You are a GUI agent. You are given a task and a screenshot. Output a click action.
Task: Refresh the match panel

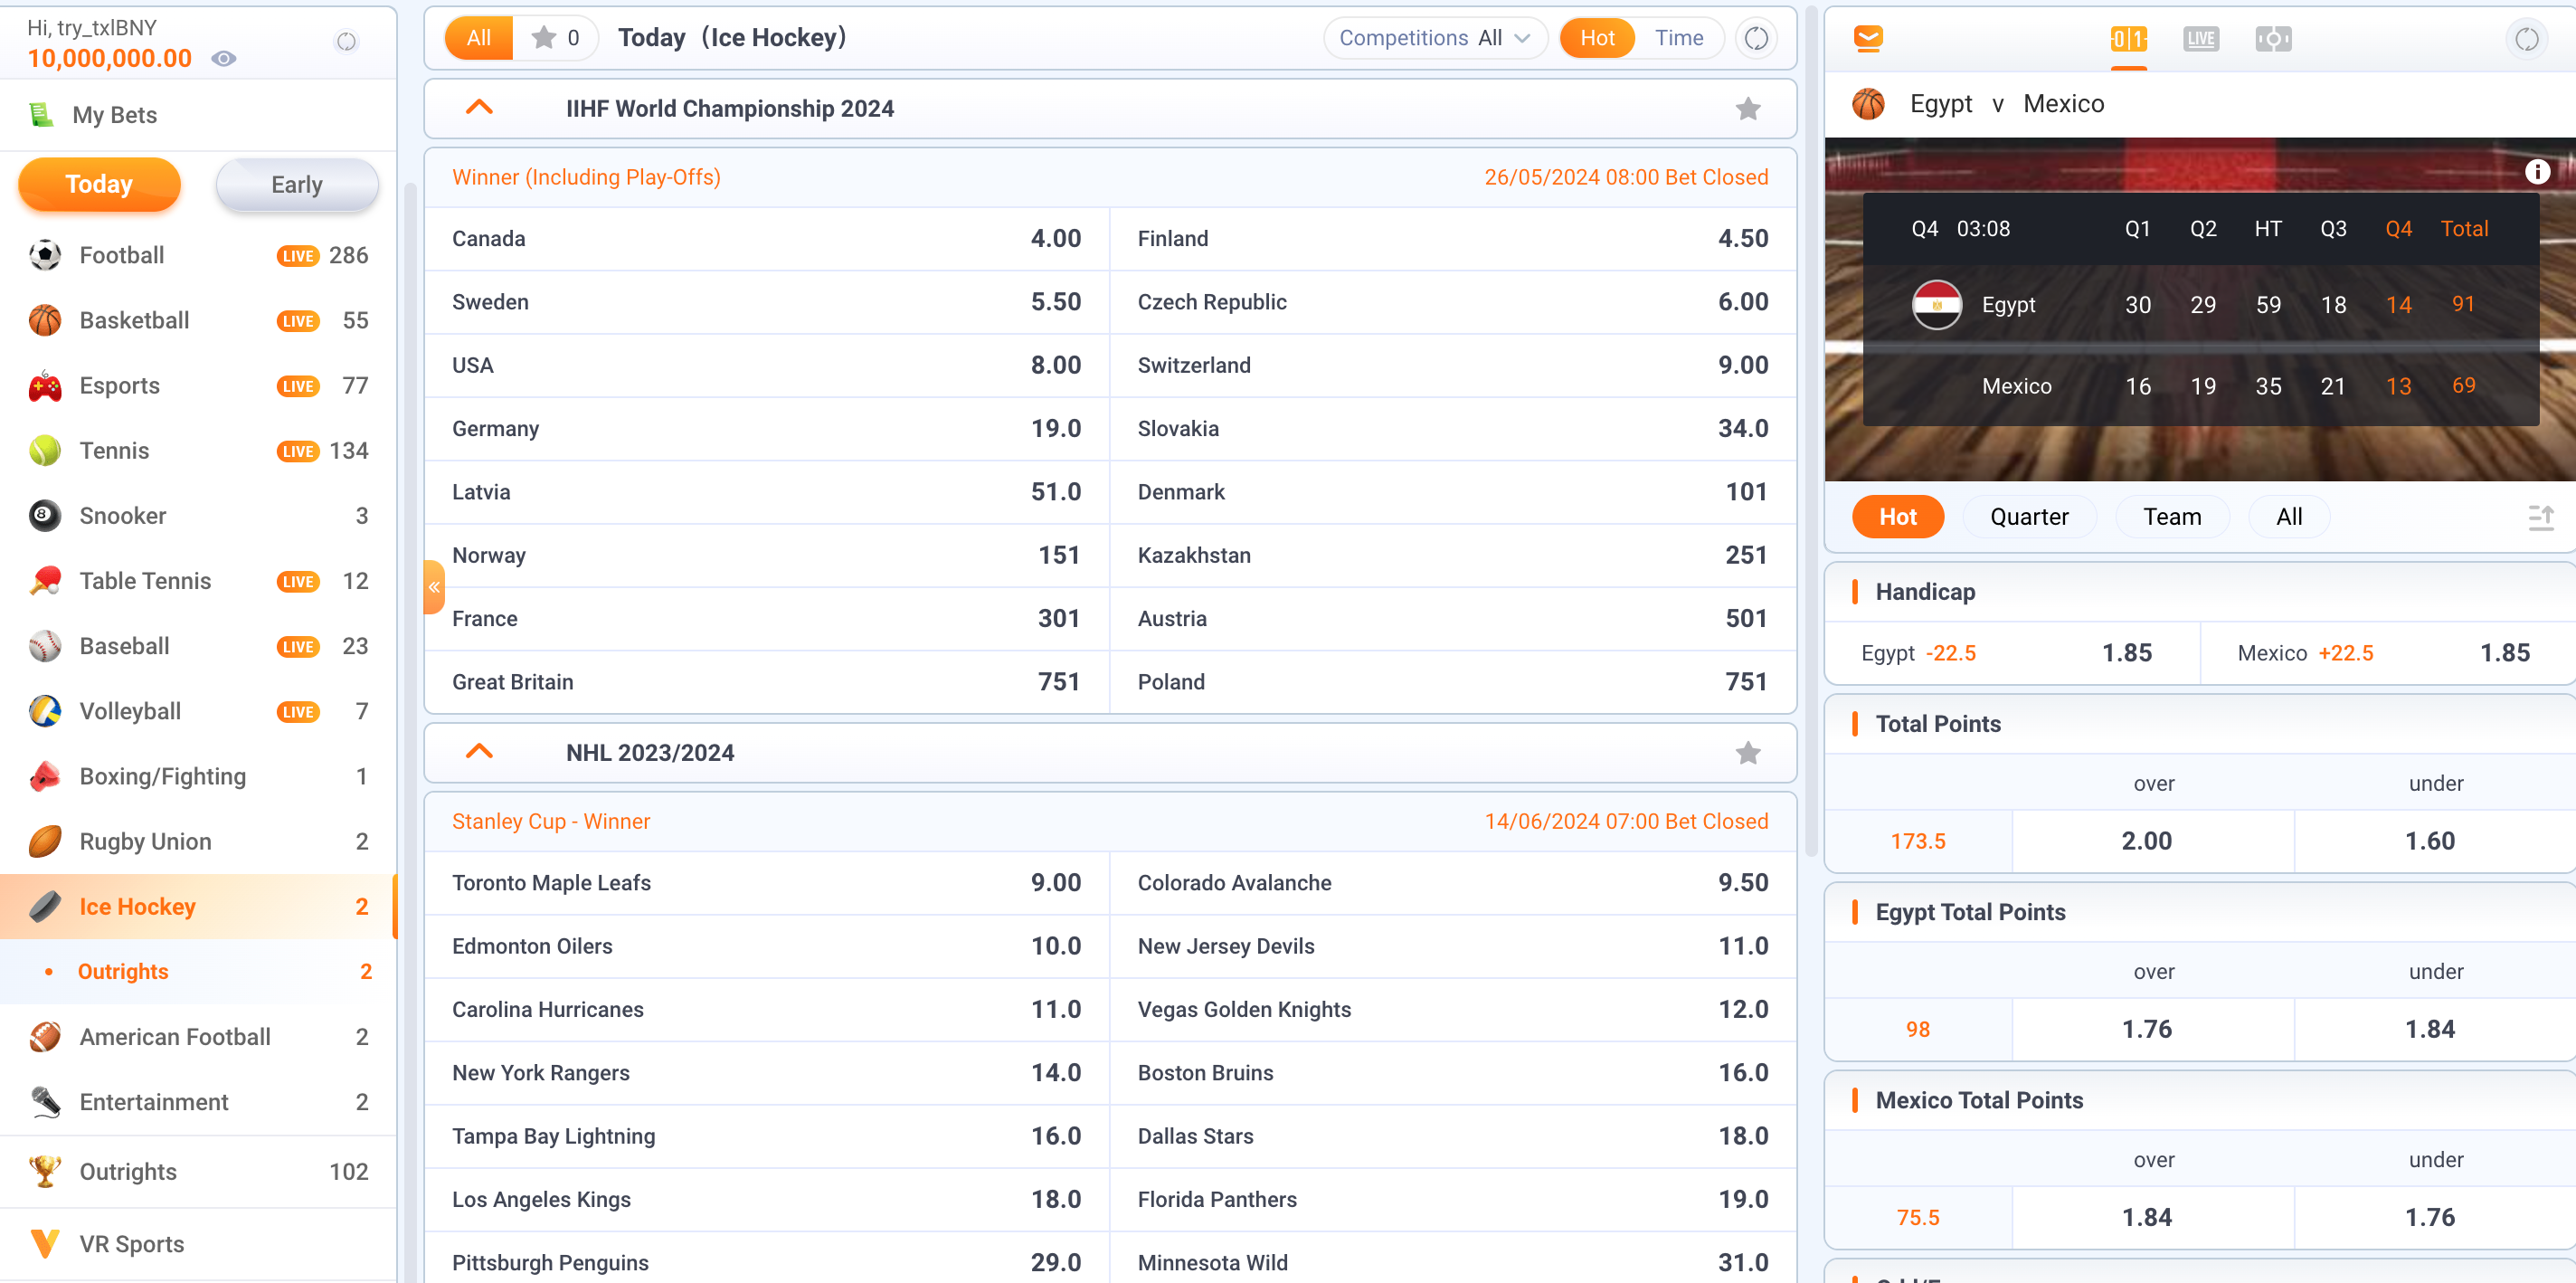tap(2527, 39)
